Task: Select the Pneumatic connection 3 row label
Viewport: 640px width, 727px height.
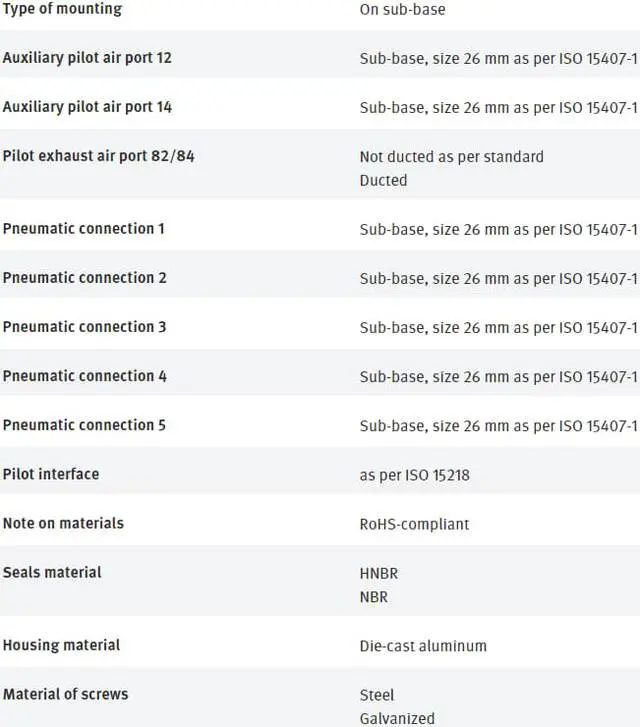Action: pyautogui.click(x=84, y=327)
